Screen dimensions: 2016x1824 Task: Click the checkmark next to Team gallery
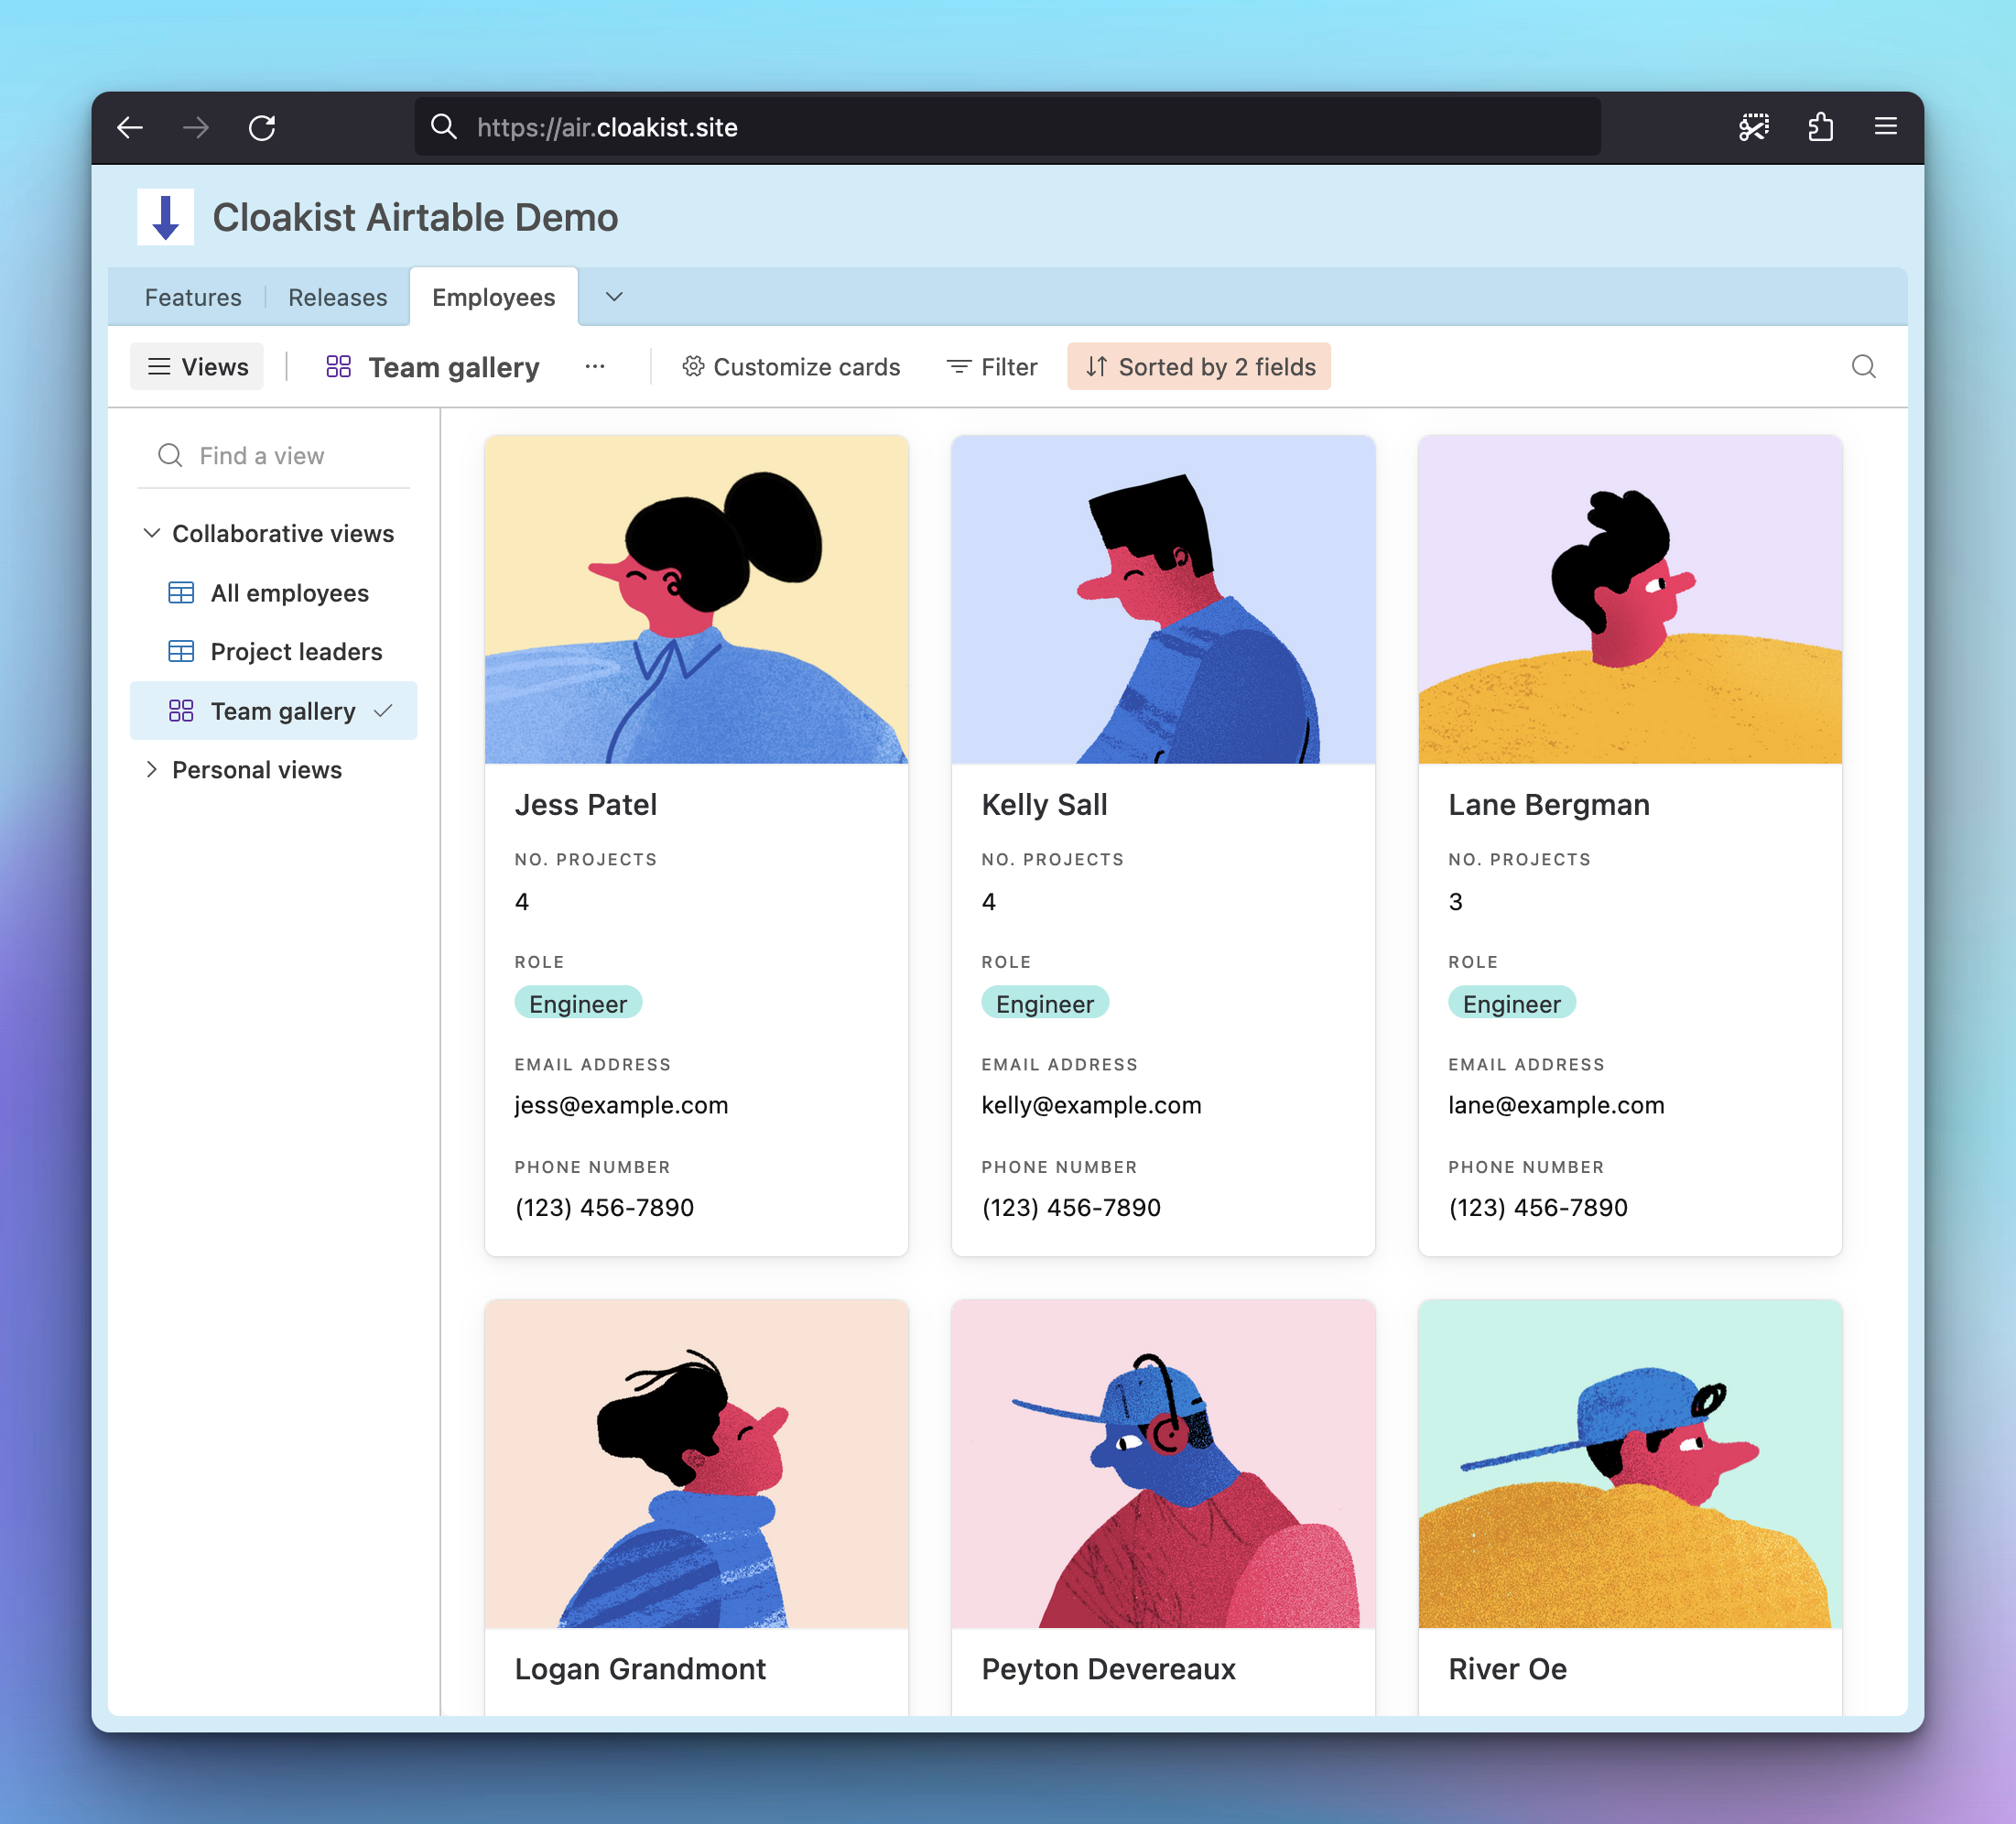383,711
